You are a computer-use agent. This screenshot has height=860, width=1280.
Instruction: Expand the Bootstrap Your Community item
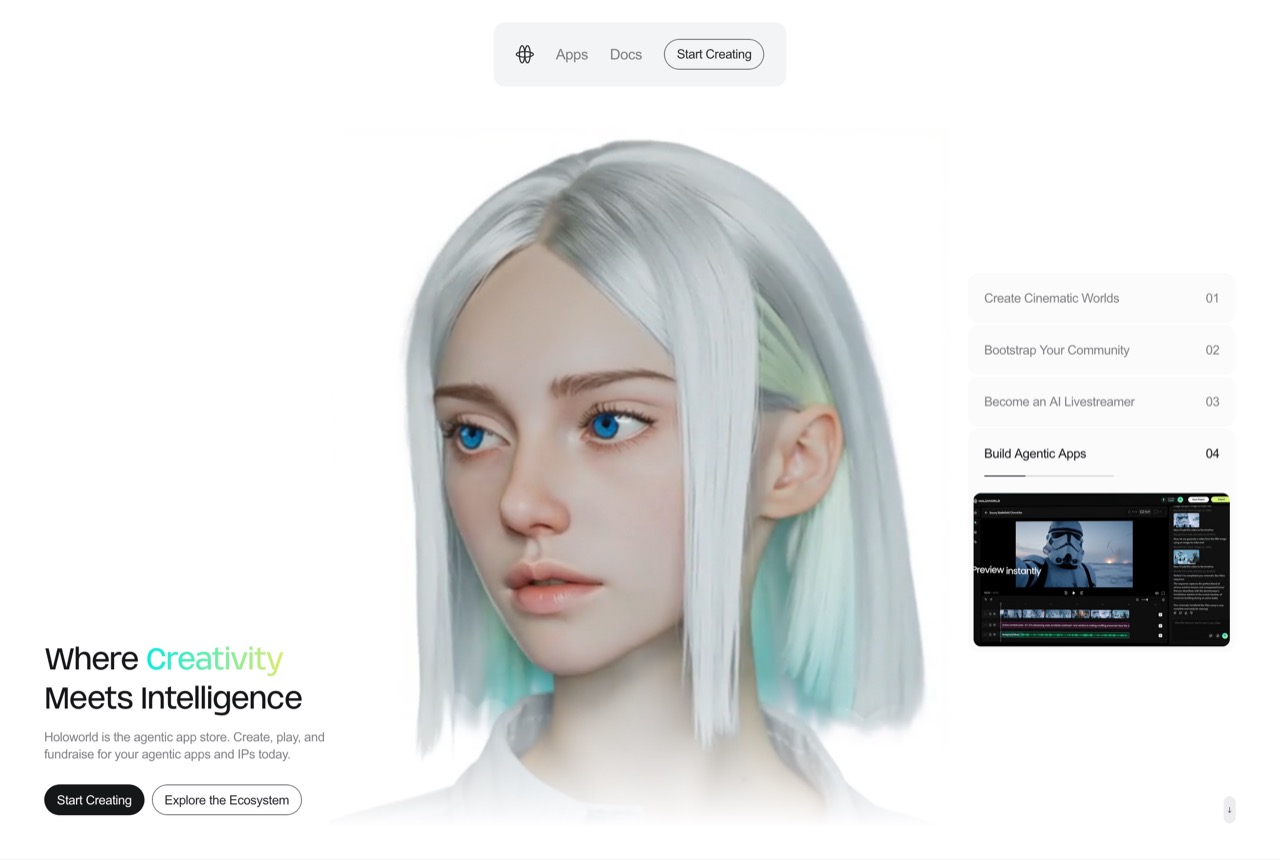pos(1100,350)
